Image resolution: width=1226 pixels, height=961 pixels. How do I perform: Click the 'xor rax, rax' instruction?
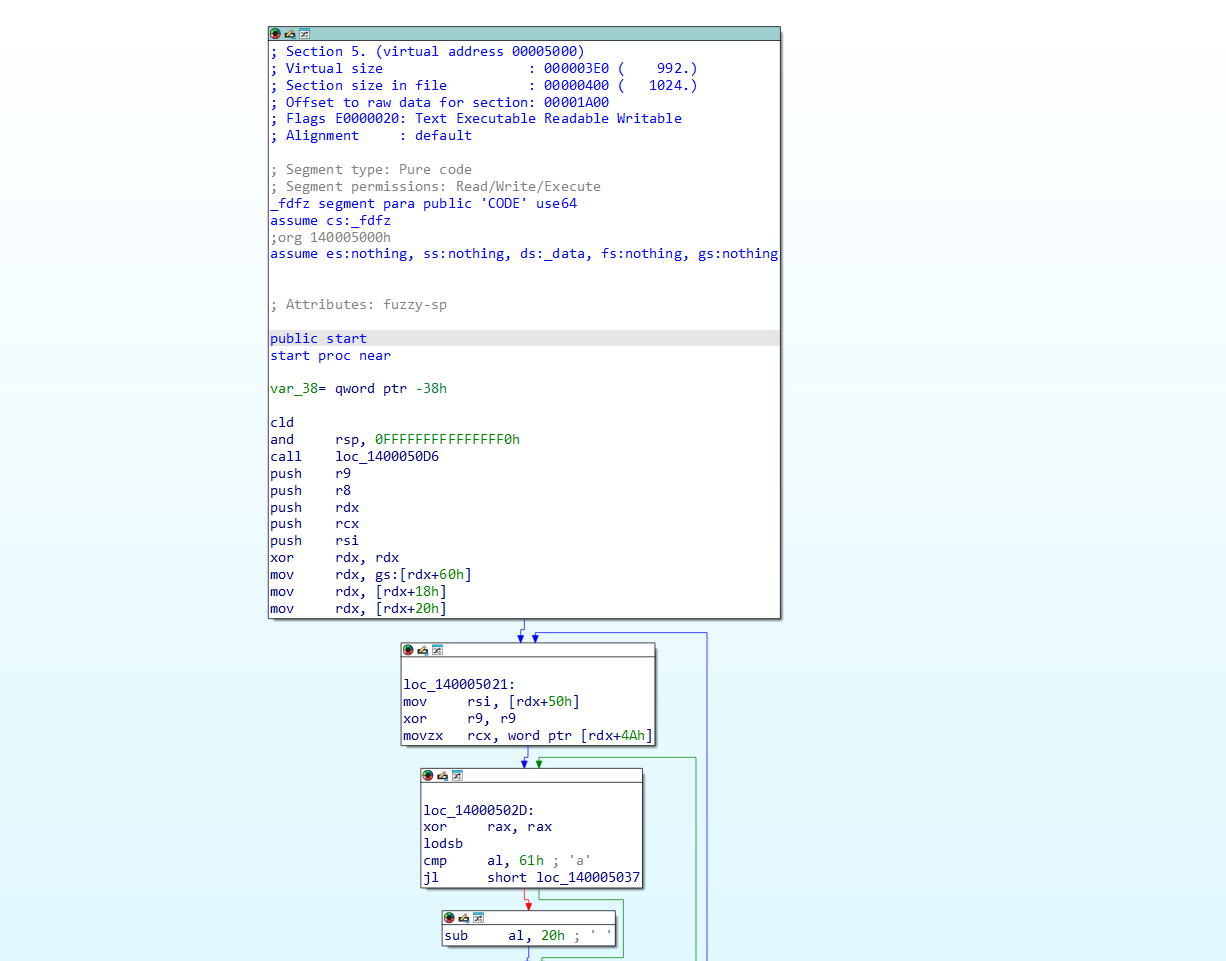tap(487, 827)
